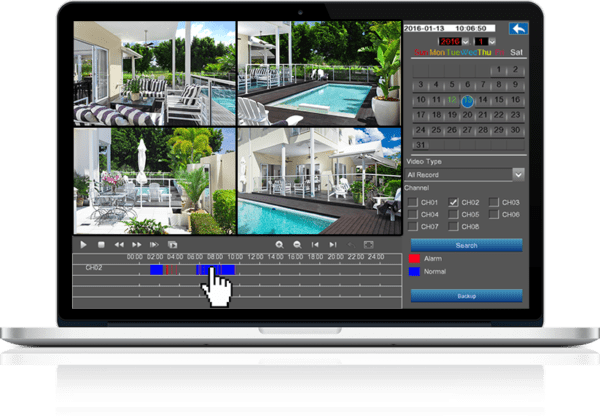Click the blue back arrow icon
600x416 pixels.
(517, 29)
